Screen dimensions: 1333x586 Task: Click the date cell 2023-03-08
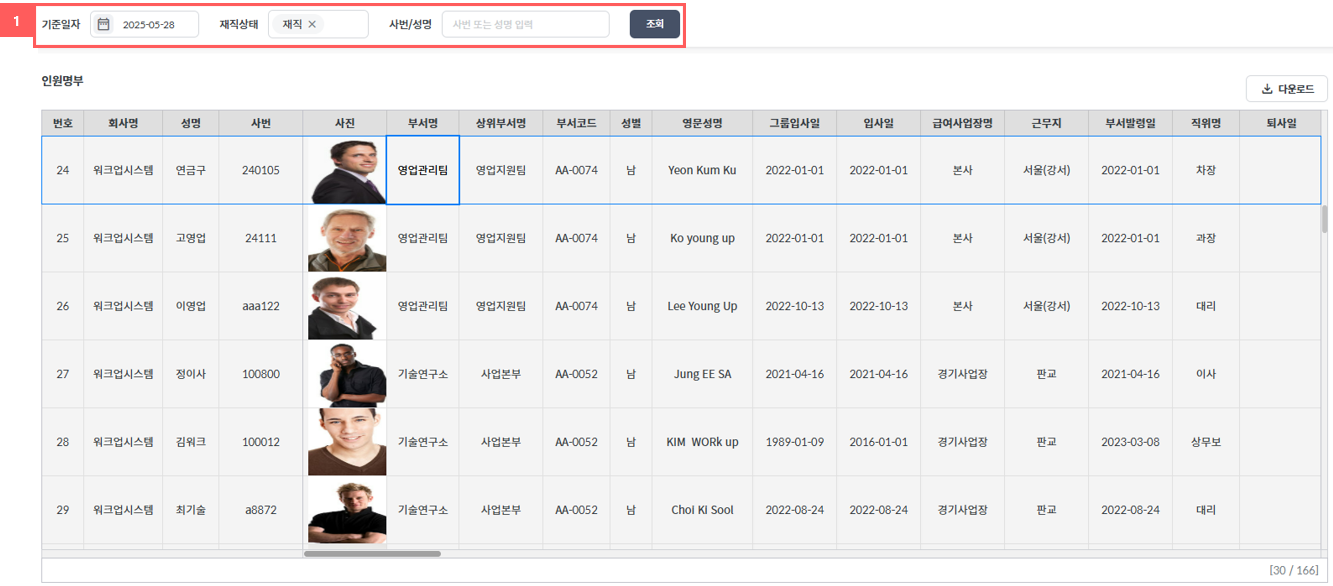(1131, 442)
